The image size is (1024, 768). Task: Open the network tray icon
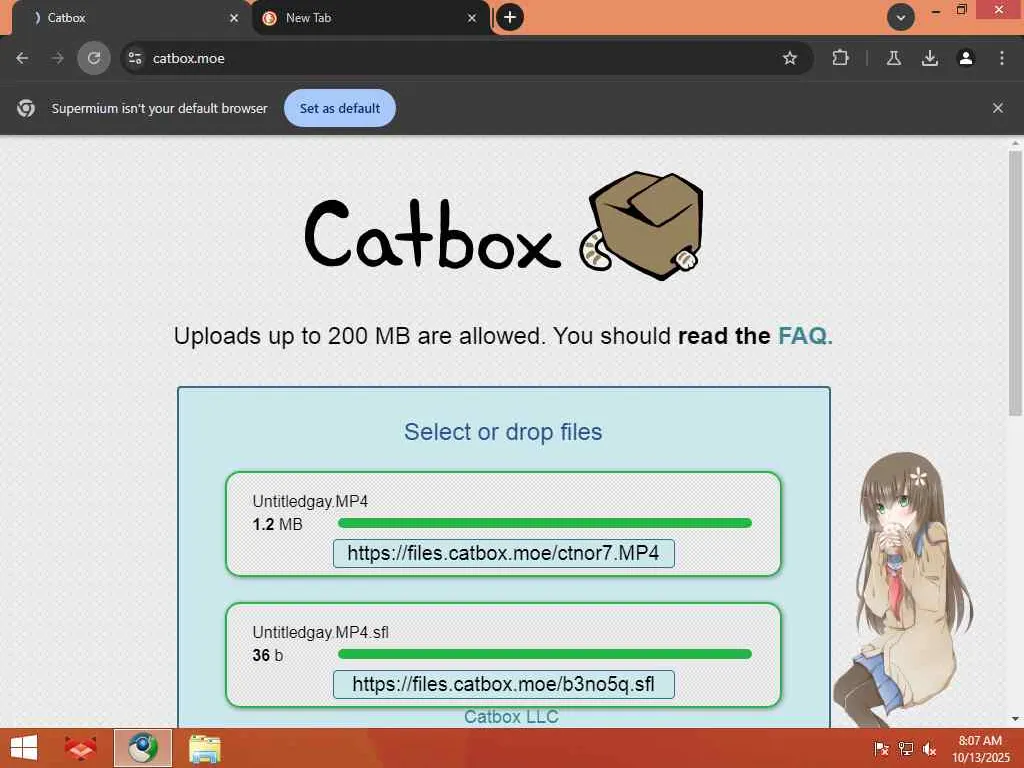click(x=905, y=749)
